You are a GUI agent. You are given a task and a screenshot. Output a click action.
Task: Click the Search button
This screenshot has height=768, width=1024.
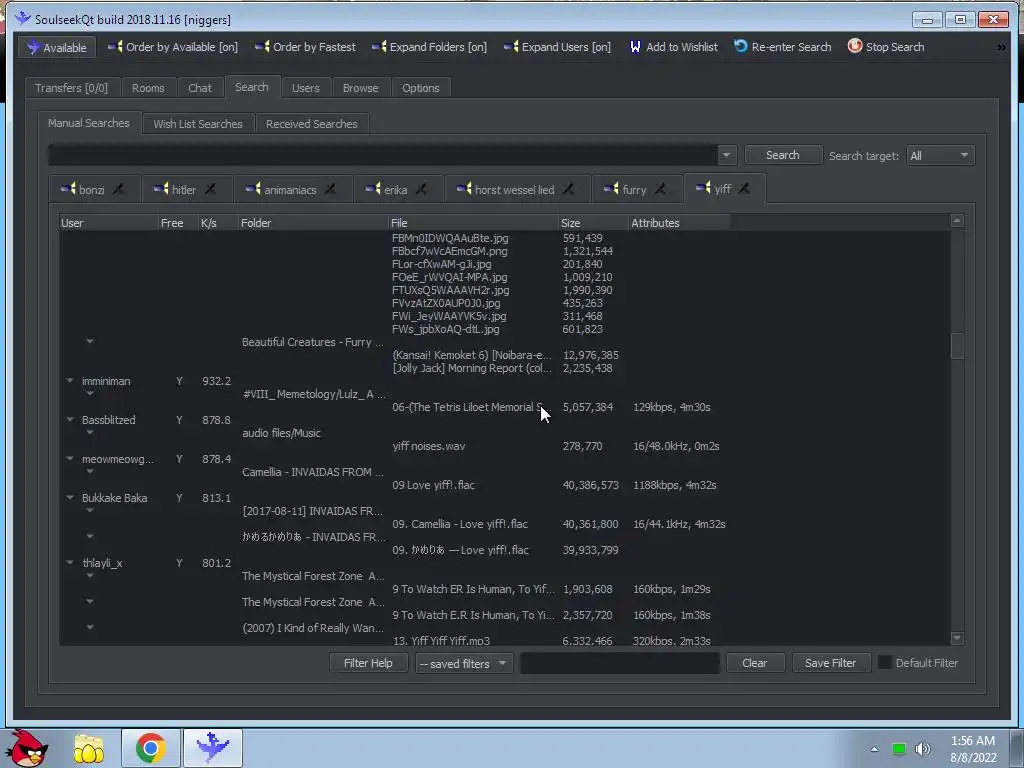[x=782, y=155]
